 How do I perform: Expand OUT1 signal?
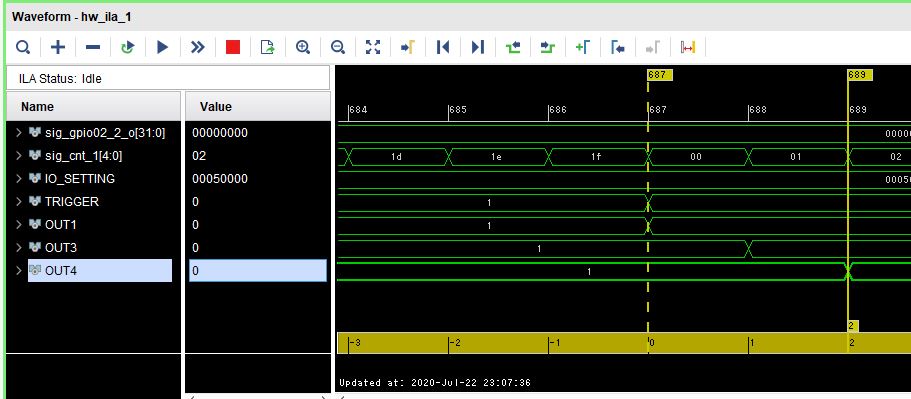[x=19, y=225]
